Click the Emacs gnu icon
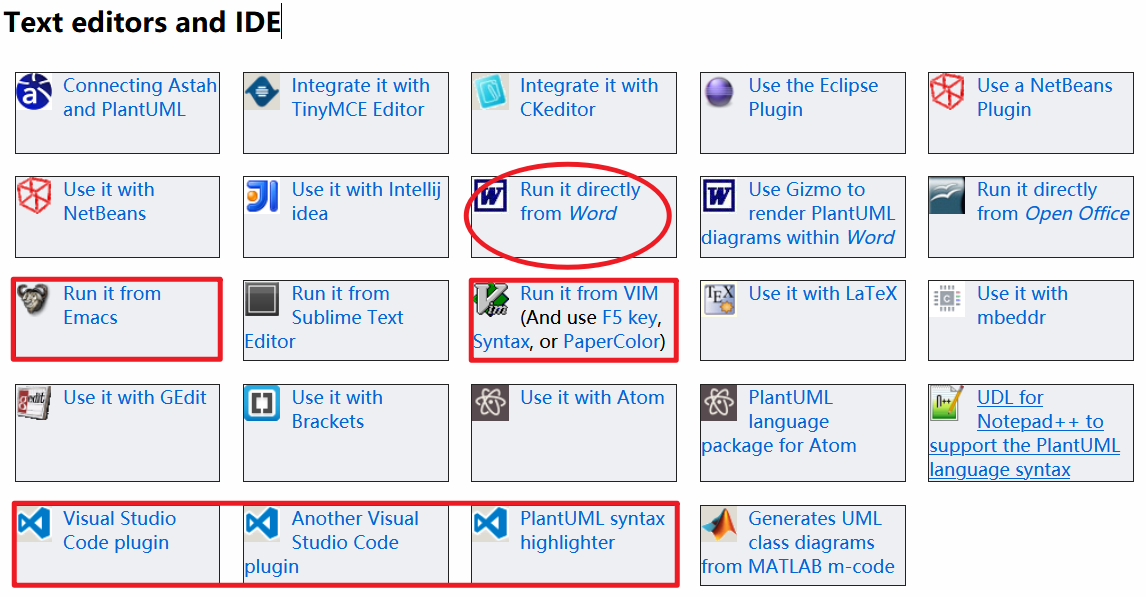 click(x=34, y=300)
